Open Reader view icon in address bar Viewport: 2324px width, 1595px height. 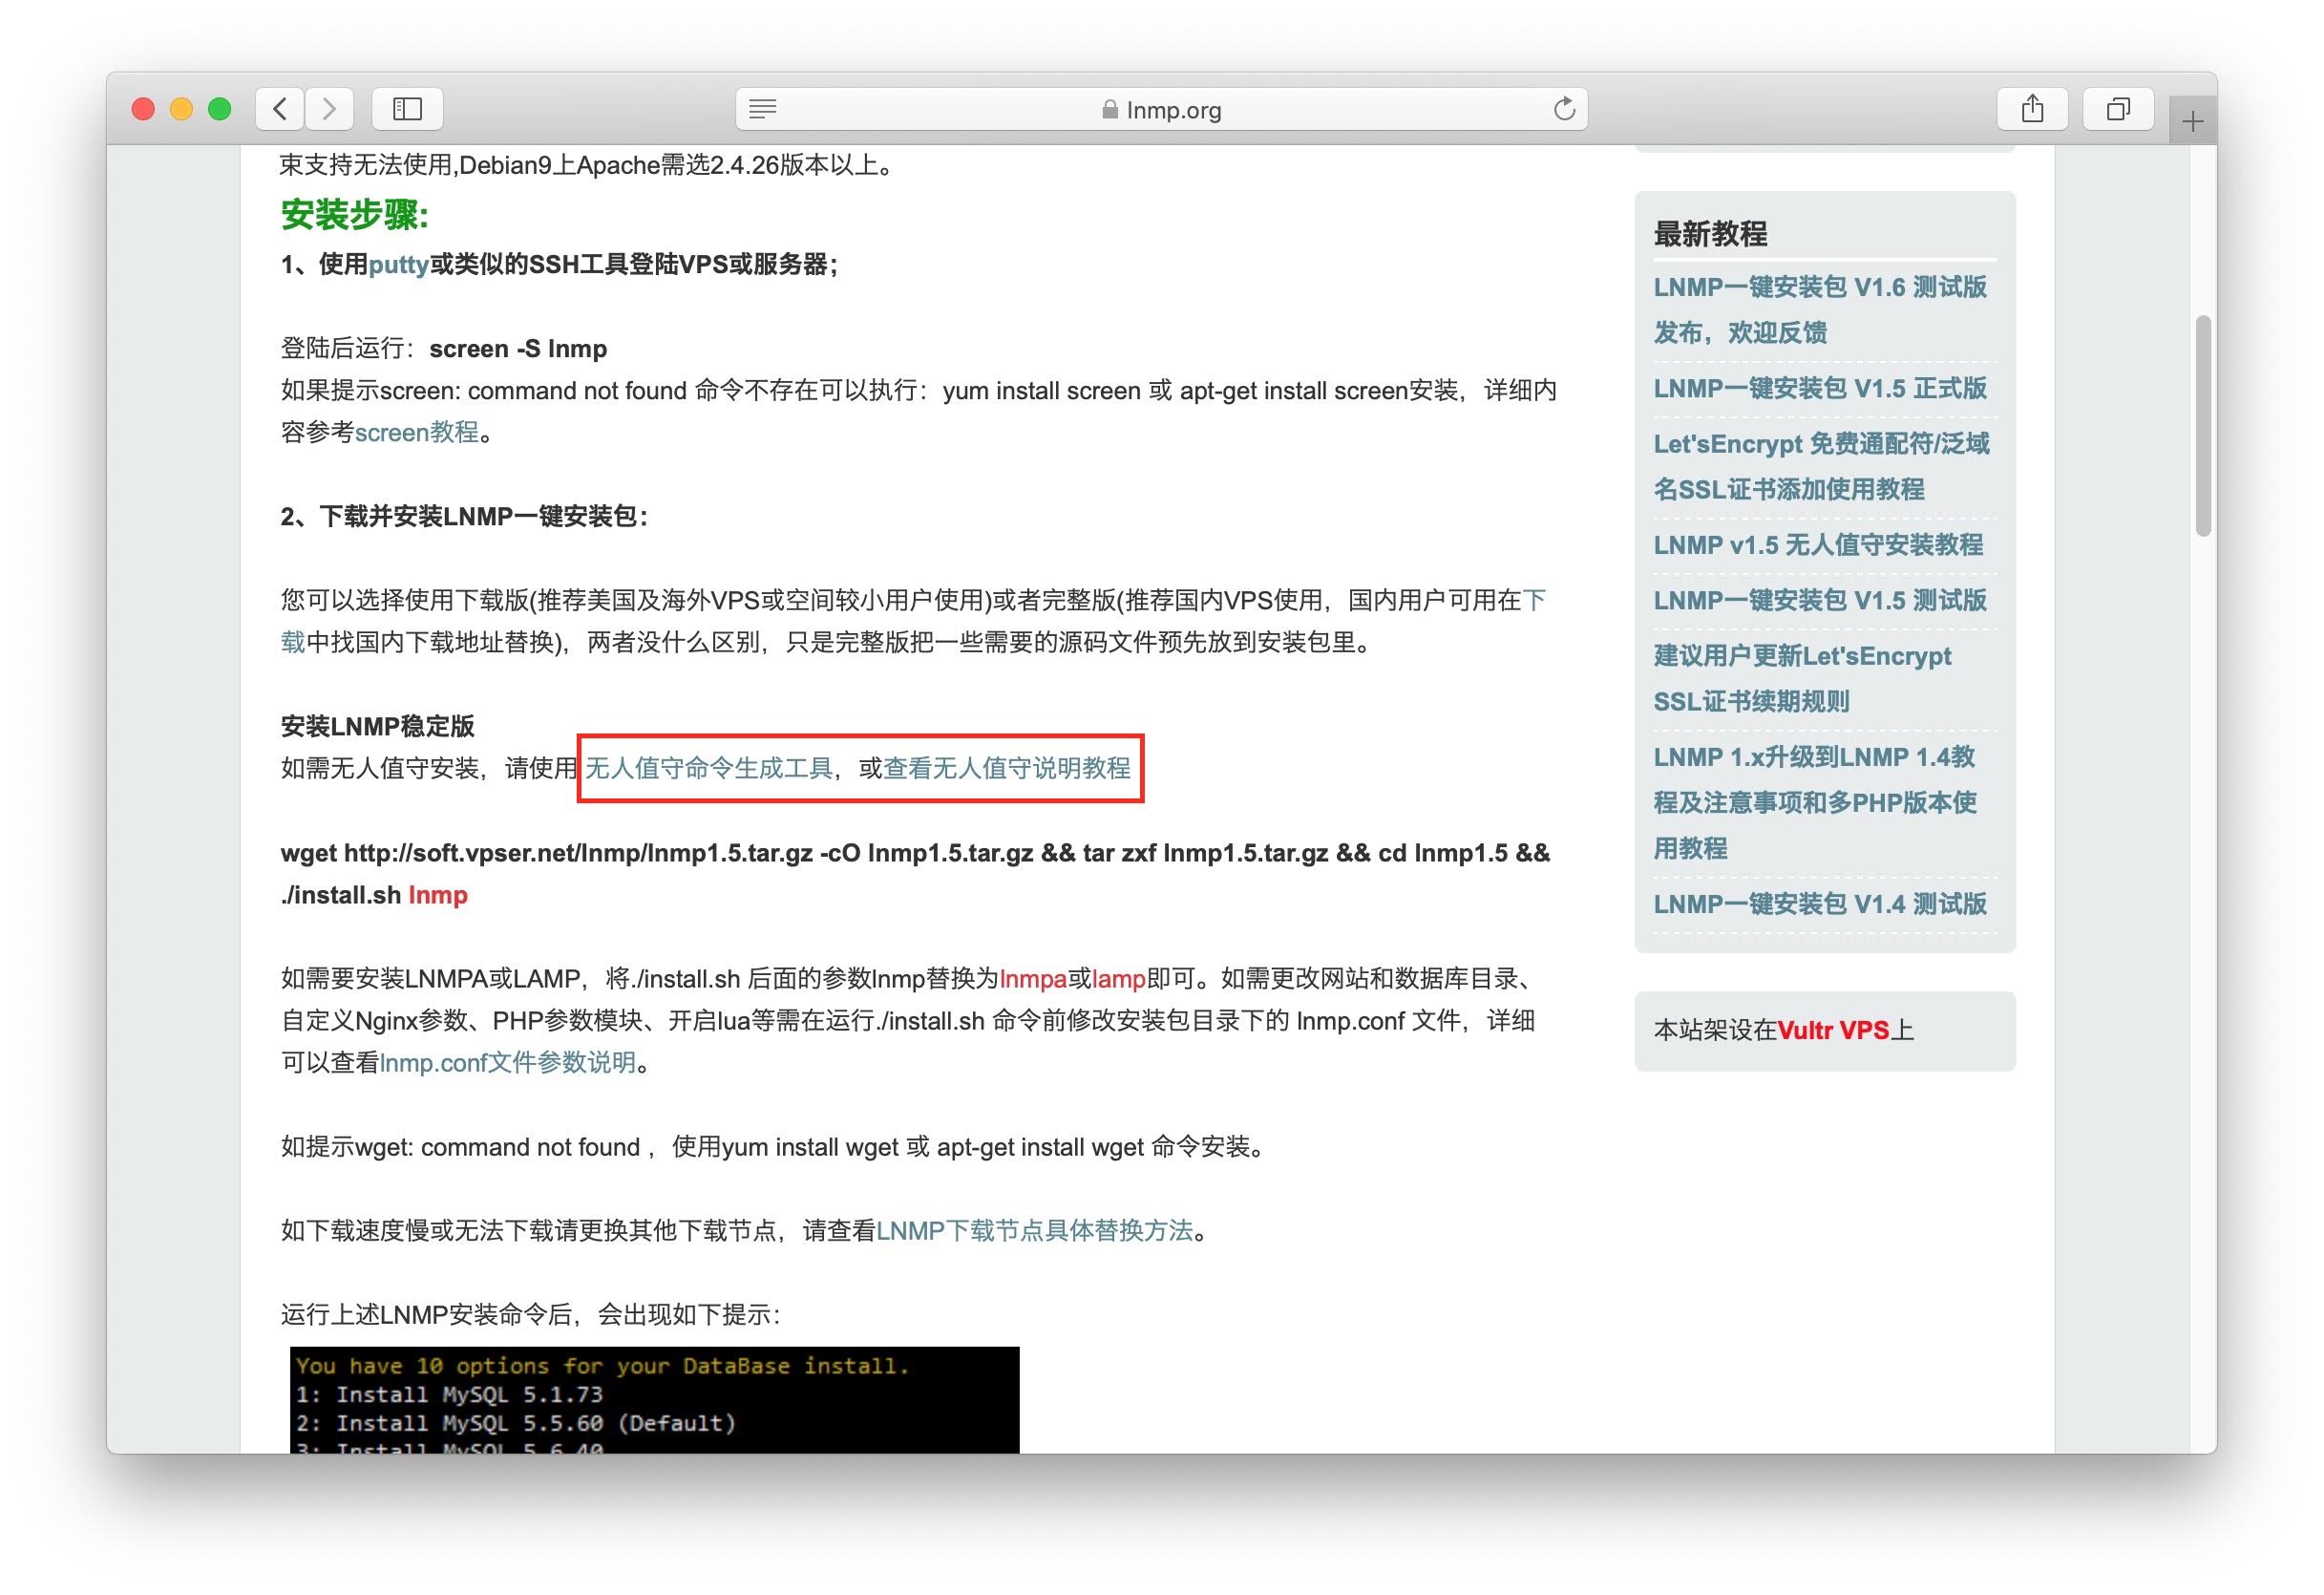point(763,109)
